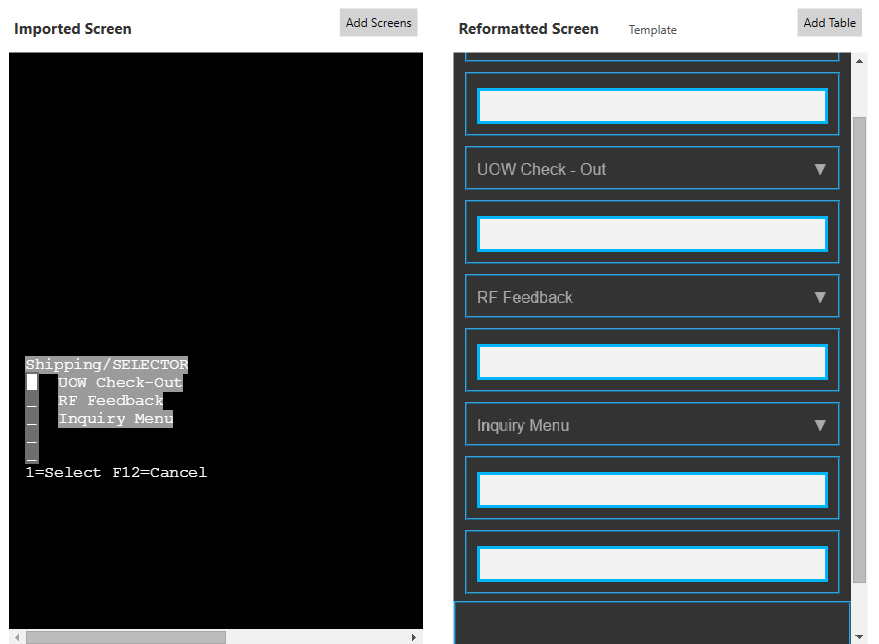Screen dimensions: 879x644
Task: Switch to the Template tab
Action: tap(652, 30)
